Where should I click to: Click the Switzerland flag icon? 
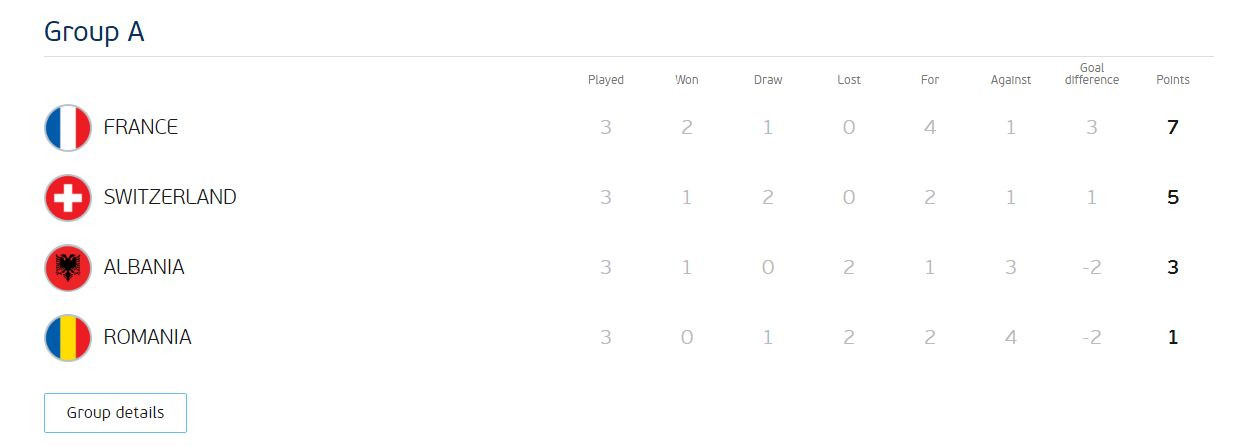68,198
